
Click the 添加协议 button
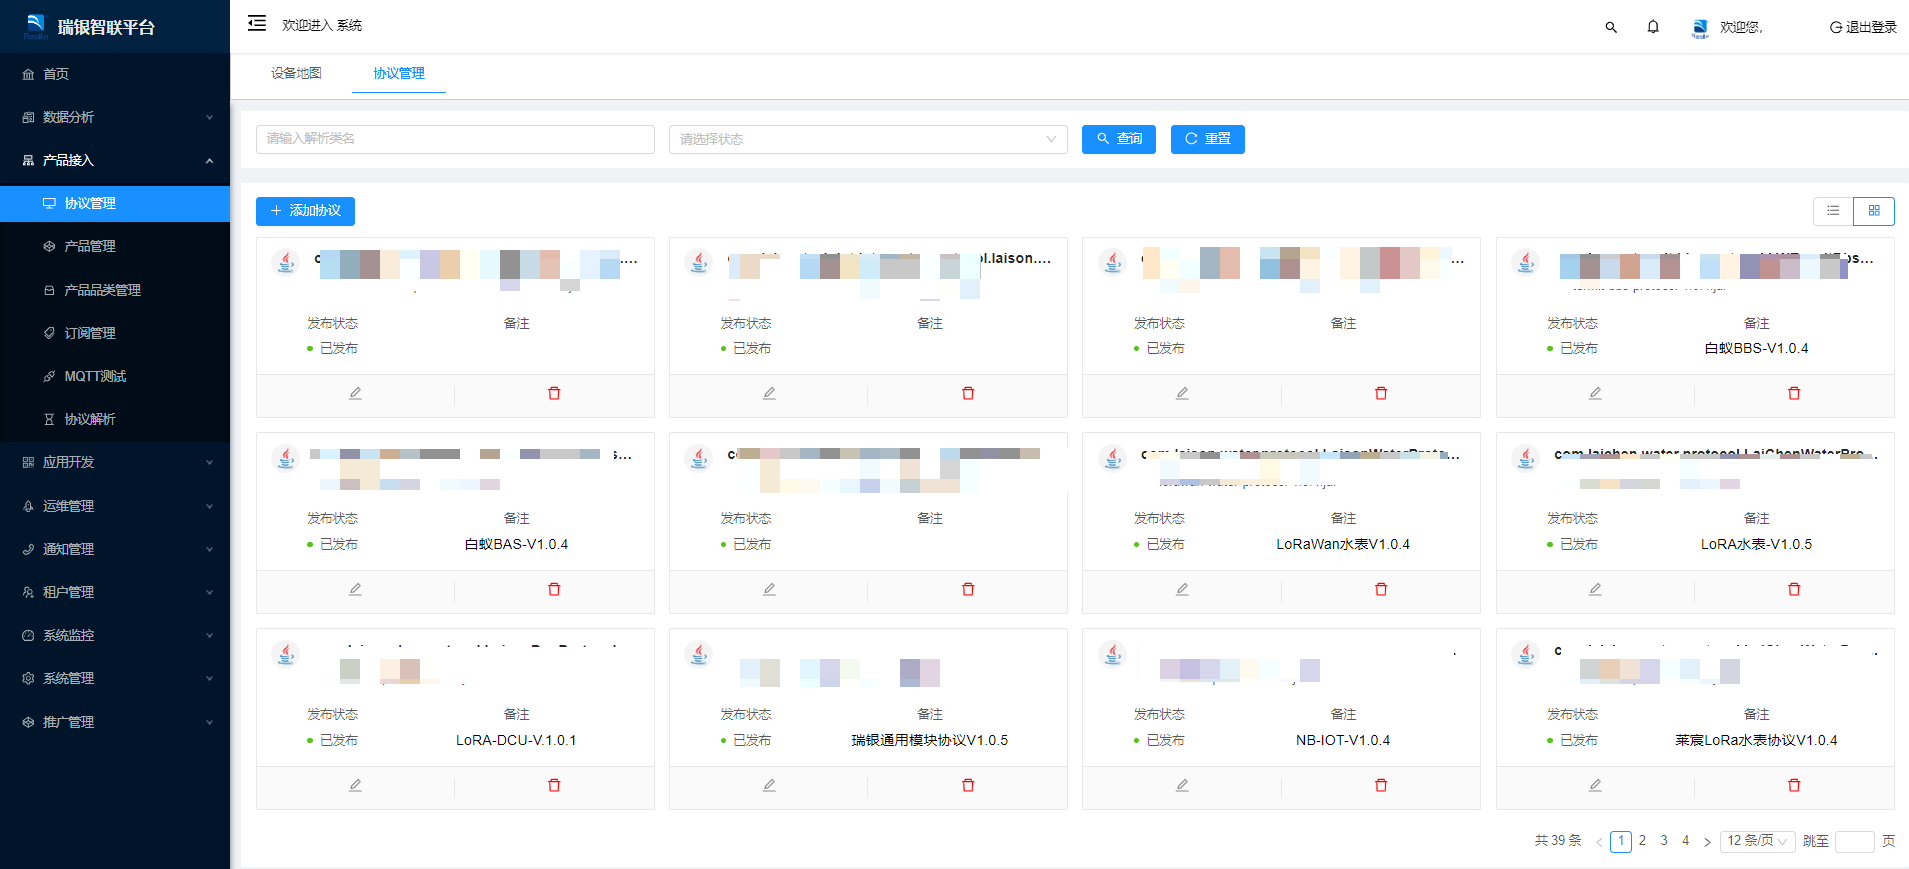tap(305, 211)
